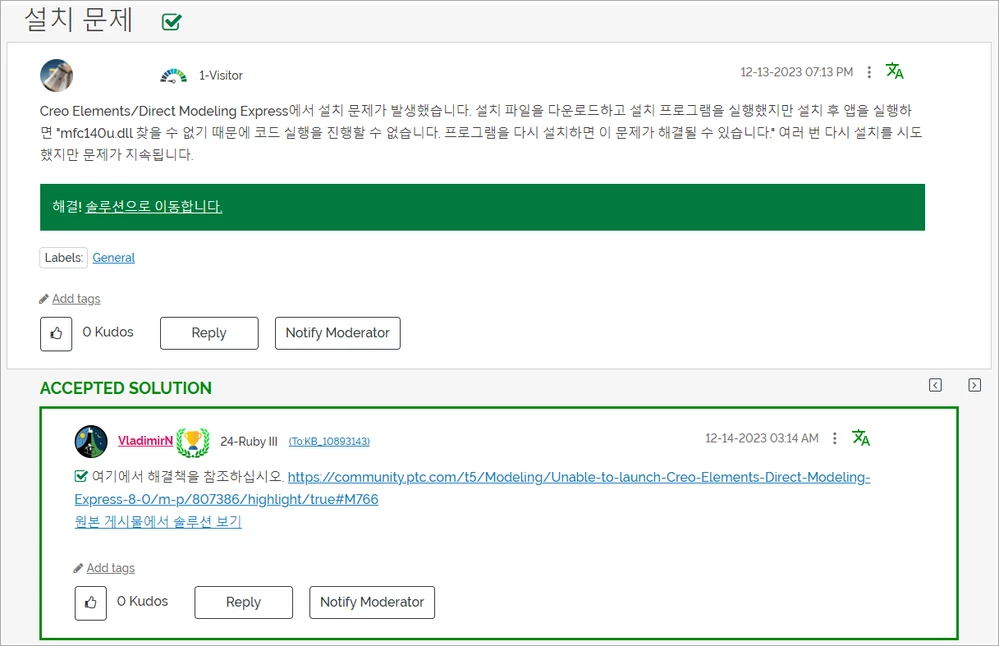Translate the original post with the translate icon
Screen dimensions: 999x646
[895, 71]
